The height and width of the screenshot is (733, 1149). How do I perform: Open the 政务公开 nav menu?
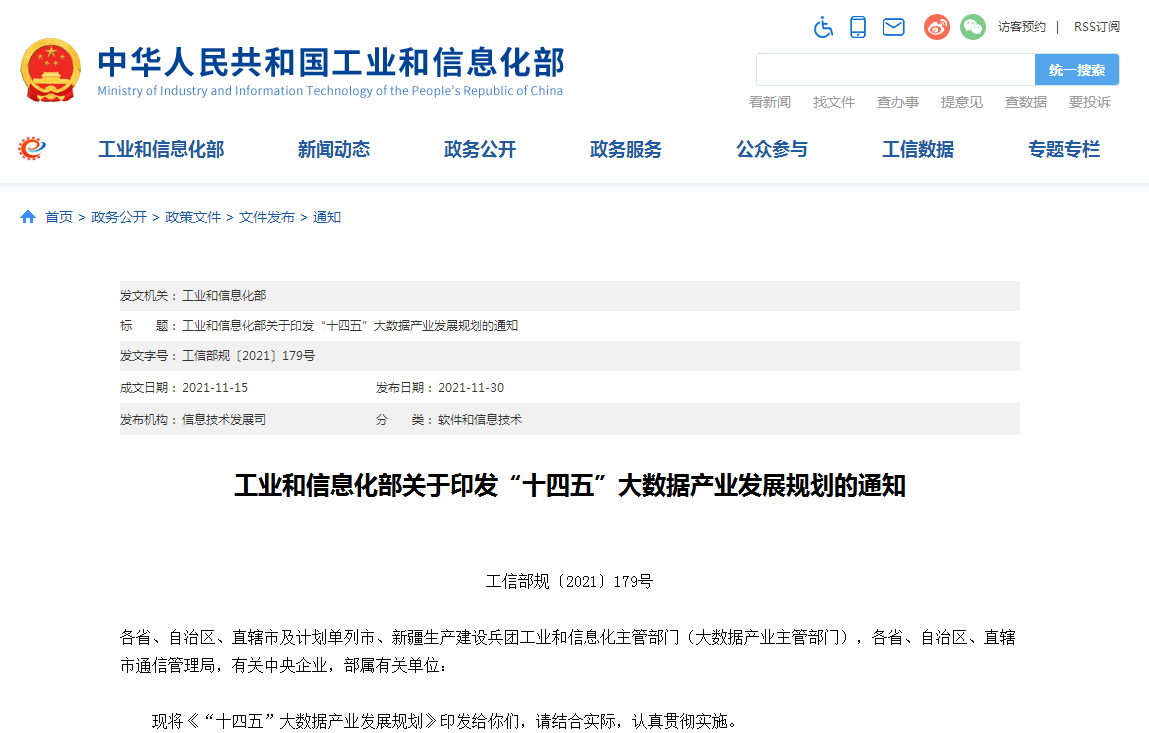pos(480,150)
